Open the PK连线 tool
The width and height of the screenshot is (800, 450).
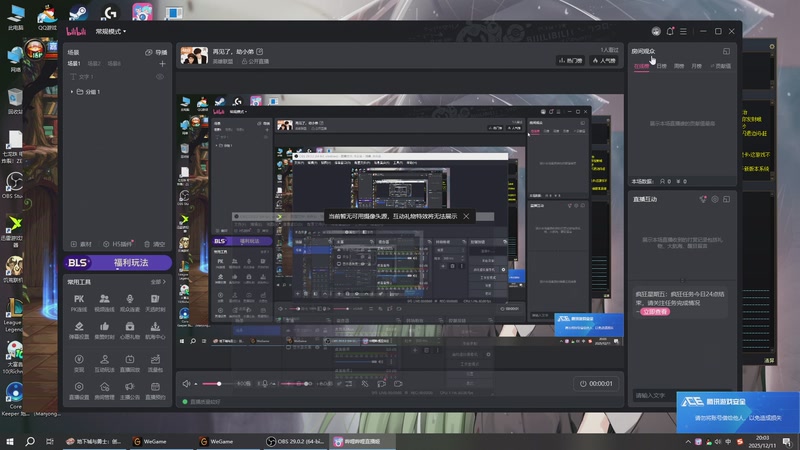point(79,303)
